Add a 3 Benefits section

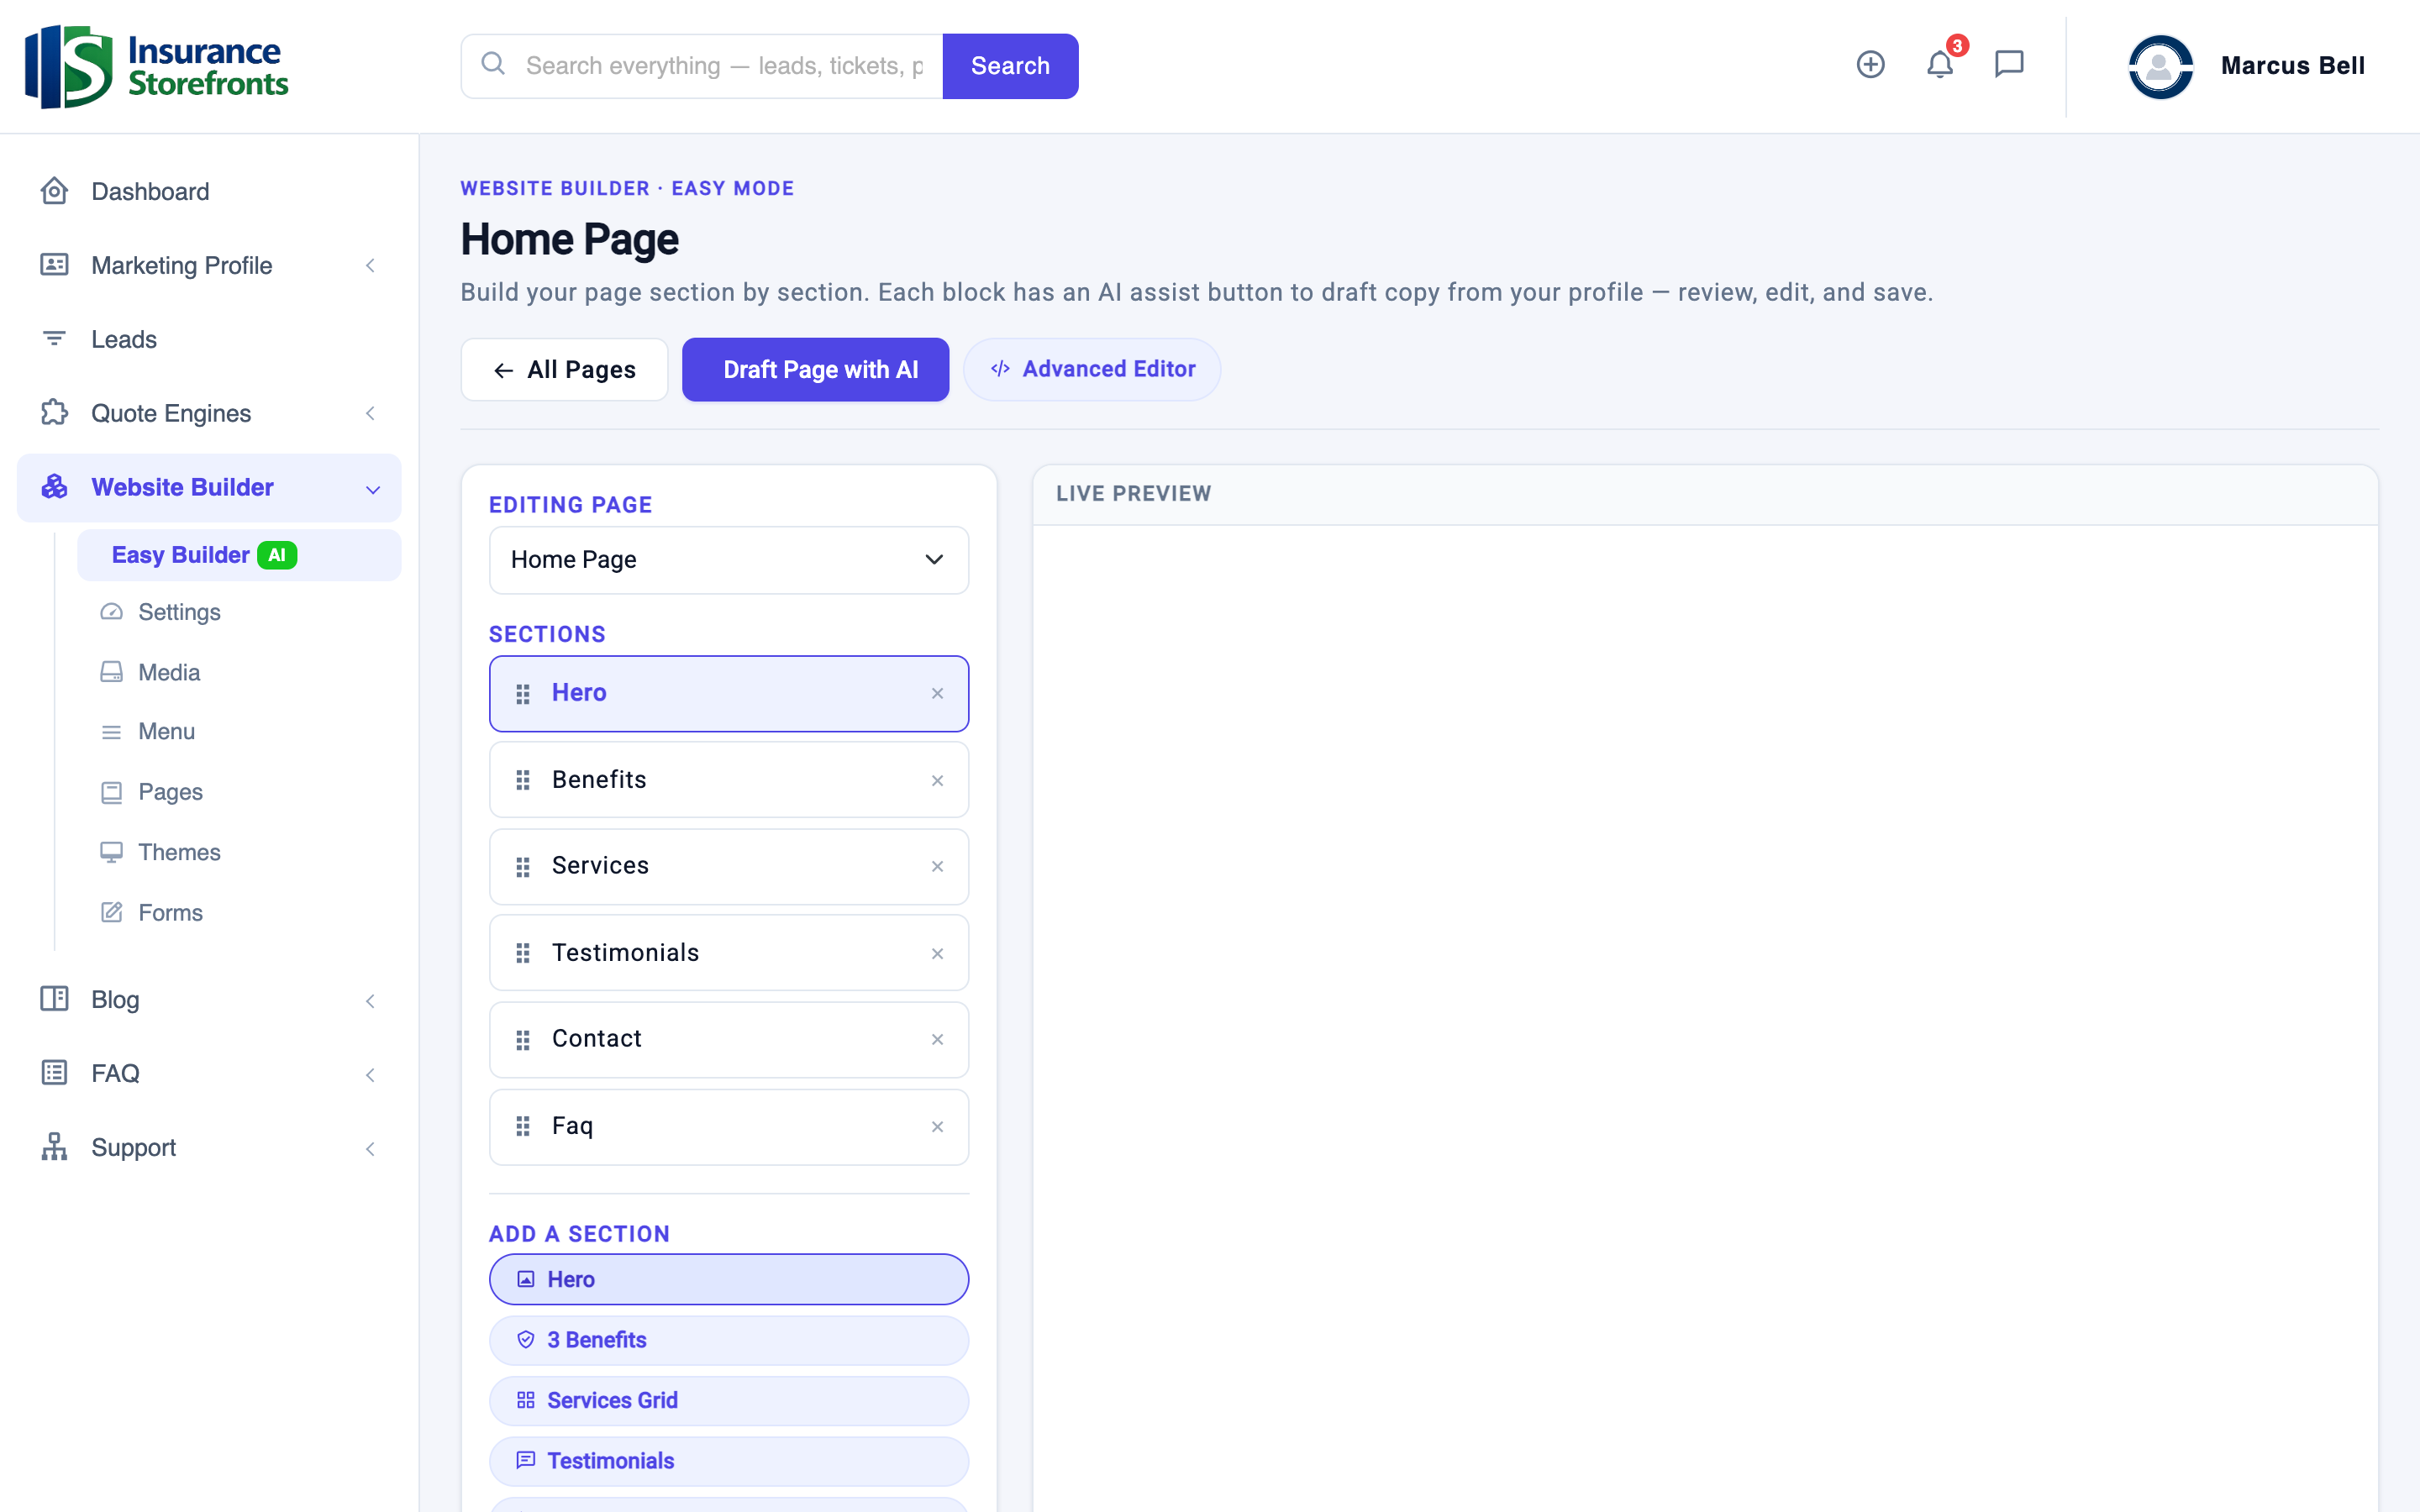tap(729, 1340)
